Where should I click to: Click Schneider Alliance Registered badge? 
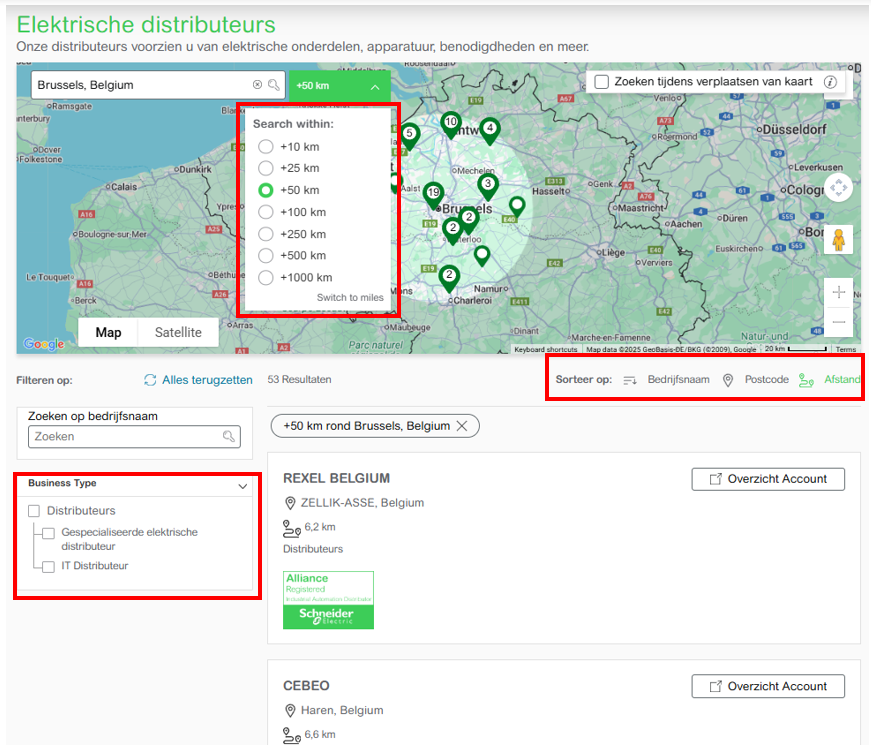(x=328, y=600)
